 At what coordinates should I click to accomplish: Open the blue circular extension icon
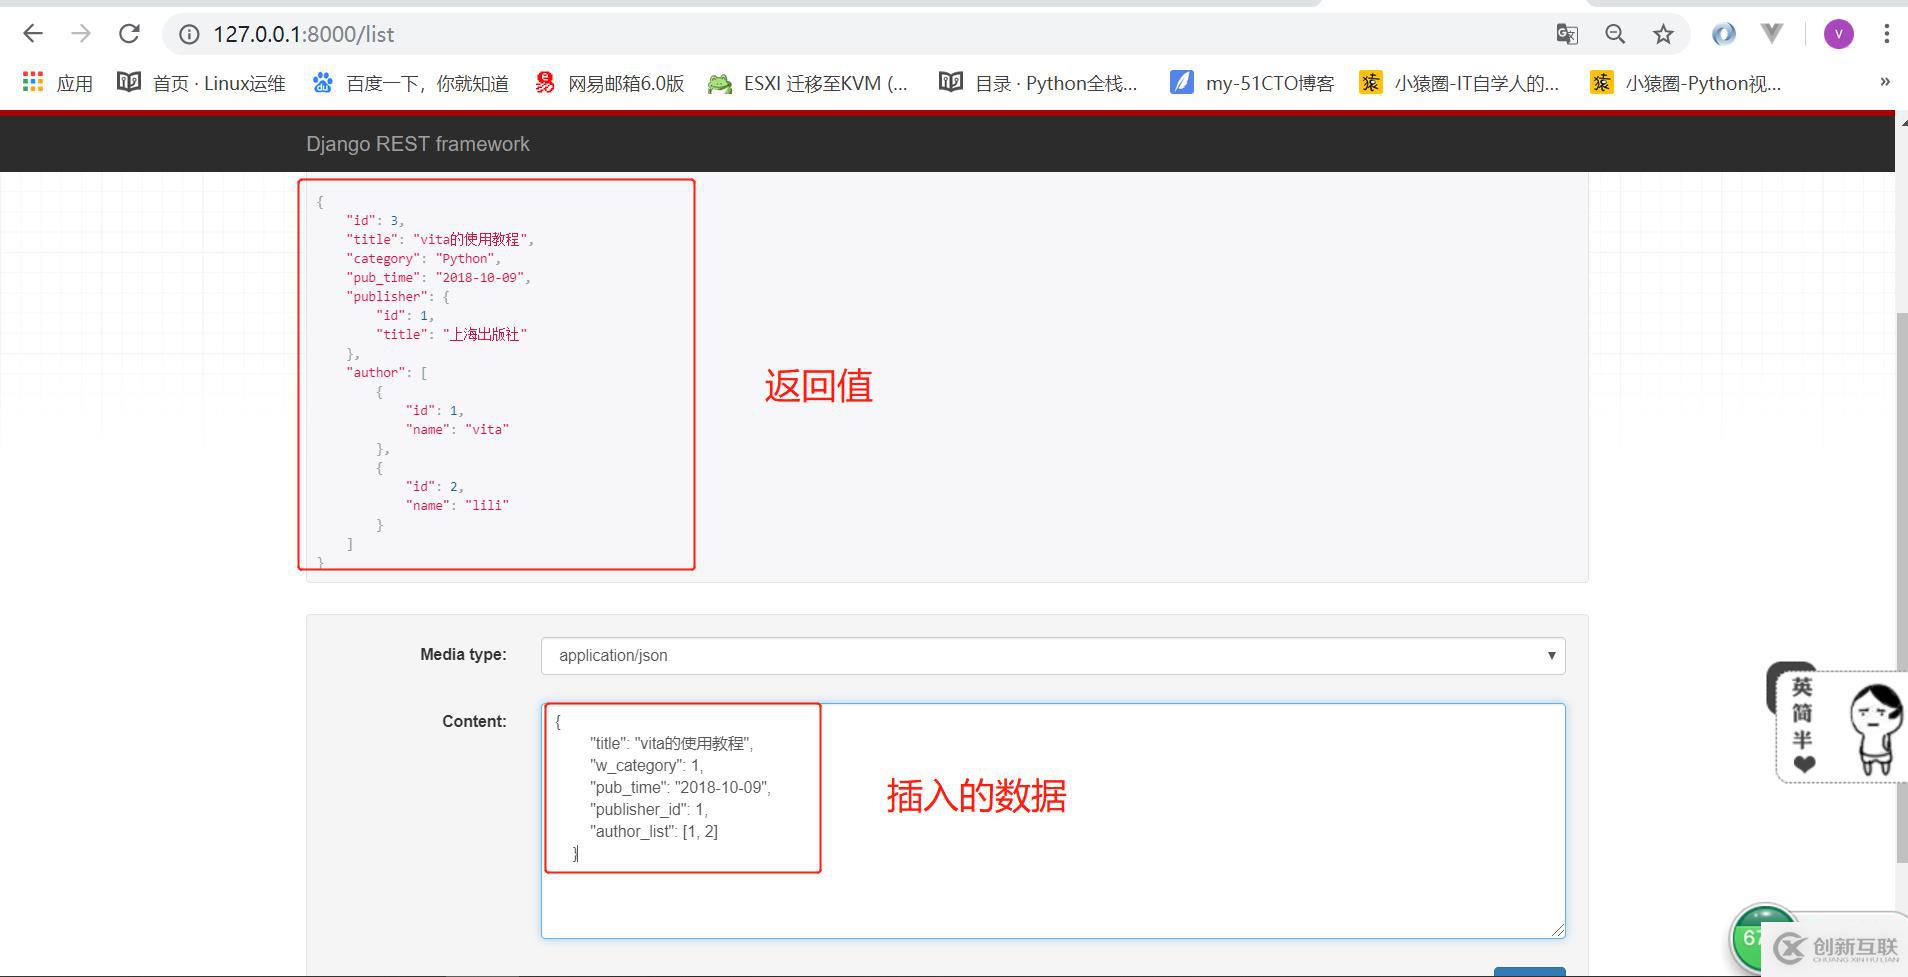(x=1723, y=34)
